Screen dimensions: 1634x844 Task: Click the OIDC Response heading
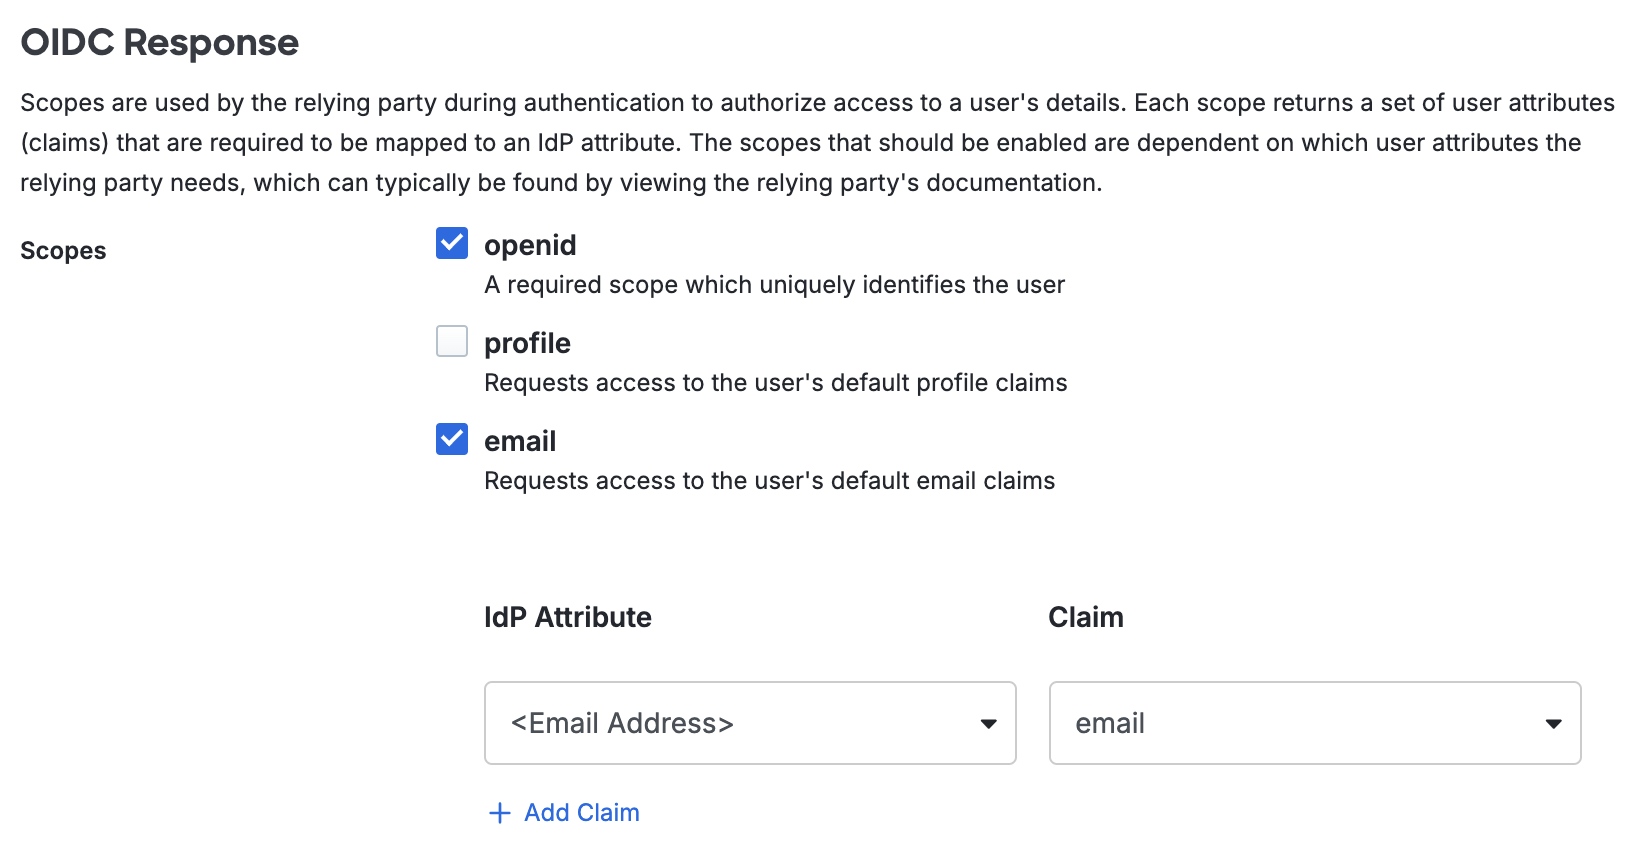(x=160, y=42)
